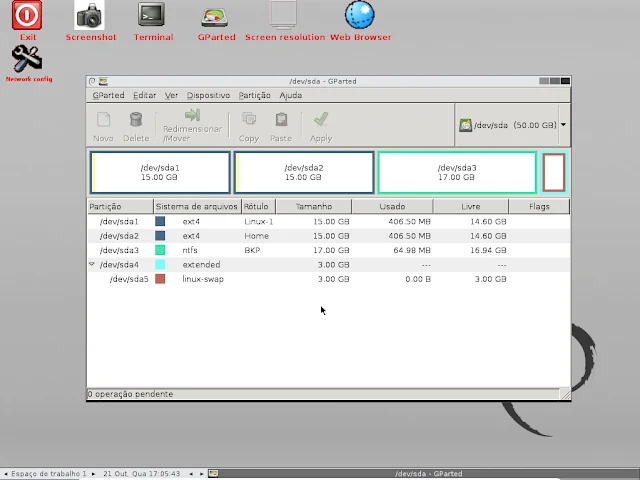Select the /dev/sda2 row in partition list
640x480 pixels.
coord(329,236)
